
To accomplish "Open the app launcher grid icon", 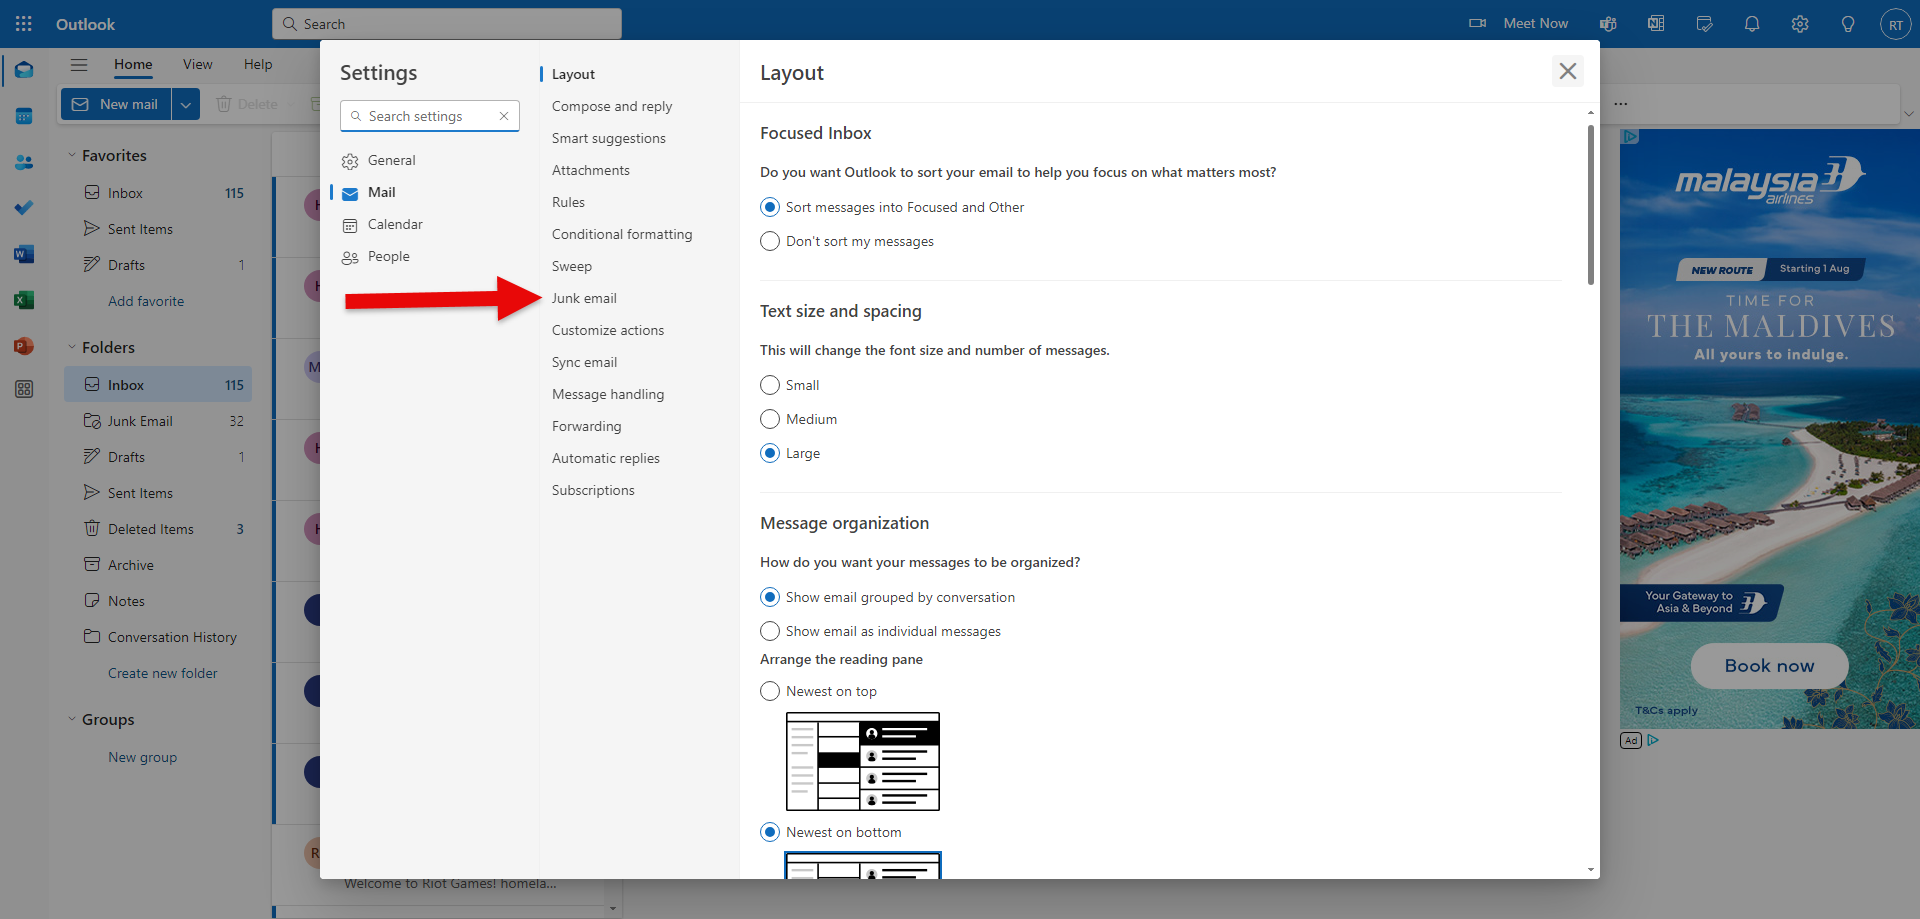I will coord(24,23).
